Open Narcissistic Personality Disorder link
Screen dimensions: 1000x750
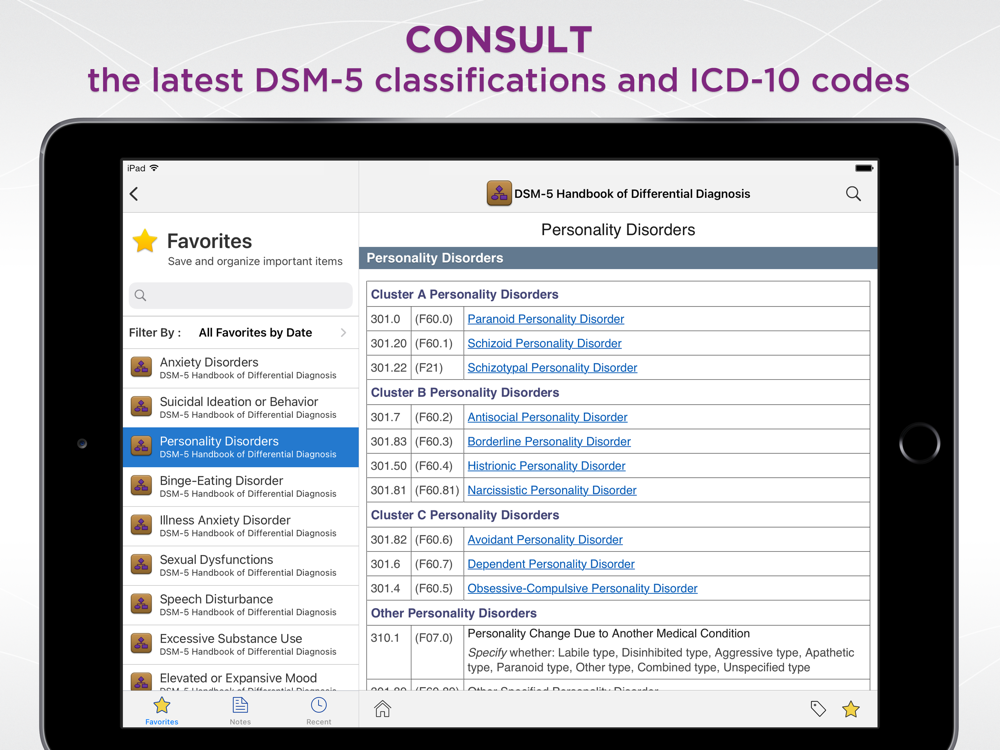point(552,490)
